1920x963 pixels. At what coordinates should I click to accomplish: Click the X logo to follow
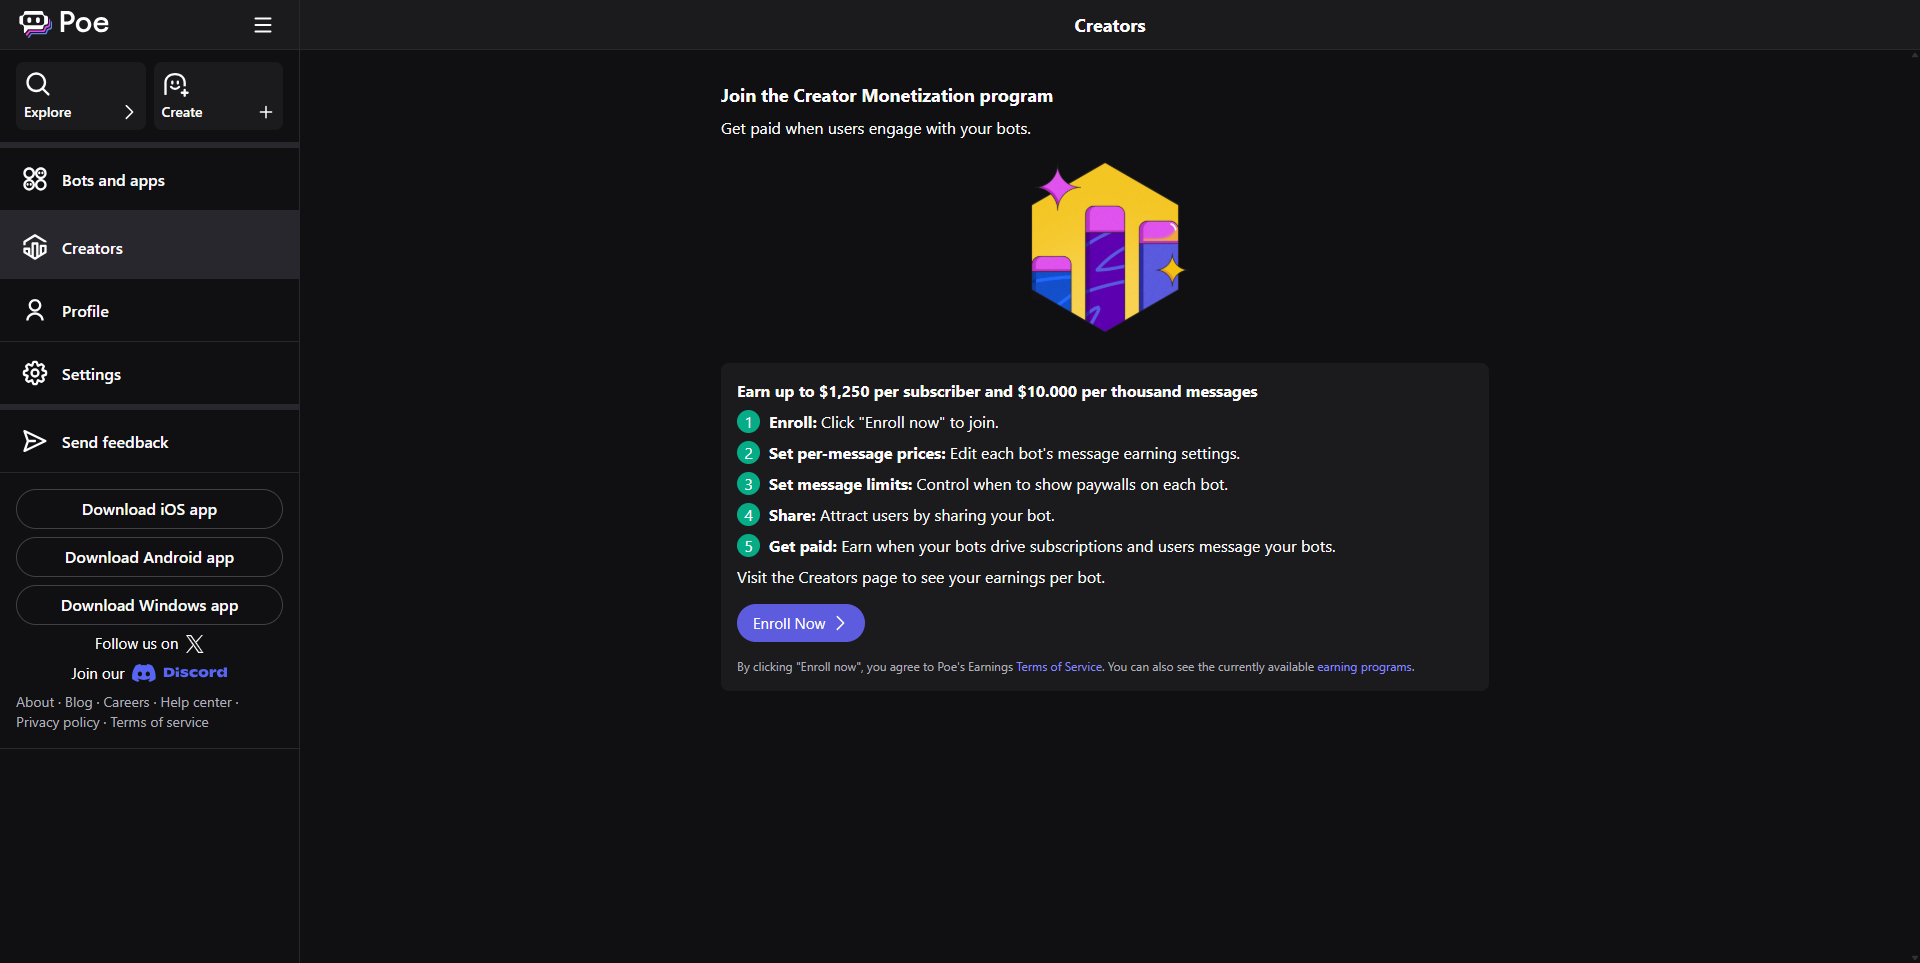pyautogui.click(x=195, y=644)
